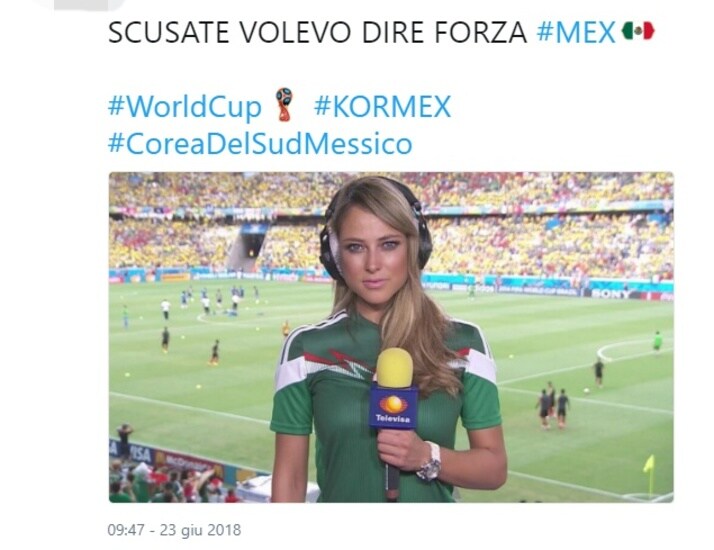Screen dimensions: 714x550
Task: Open the tweet's stadium photo
Action: (391, 337)
